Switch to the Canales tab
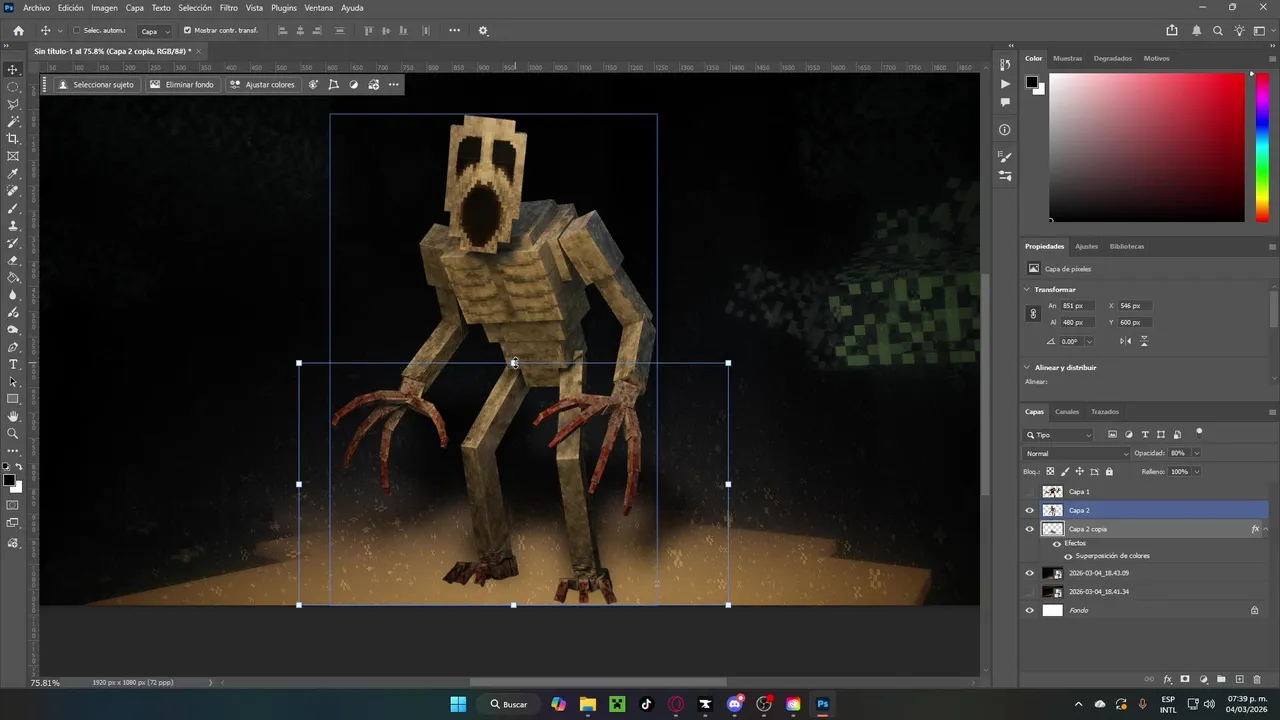 point(1067,412)
